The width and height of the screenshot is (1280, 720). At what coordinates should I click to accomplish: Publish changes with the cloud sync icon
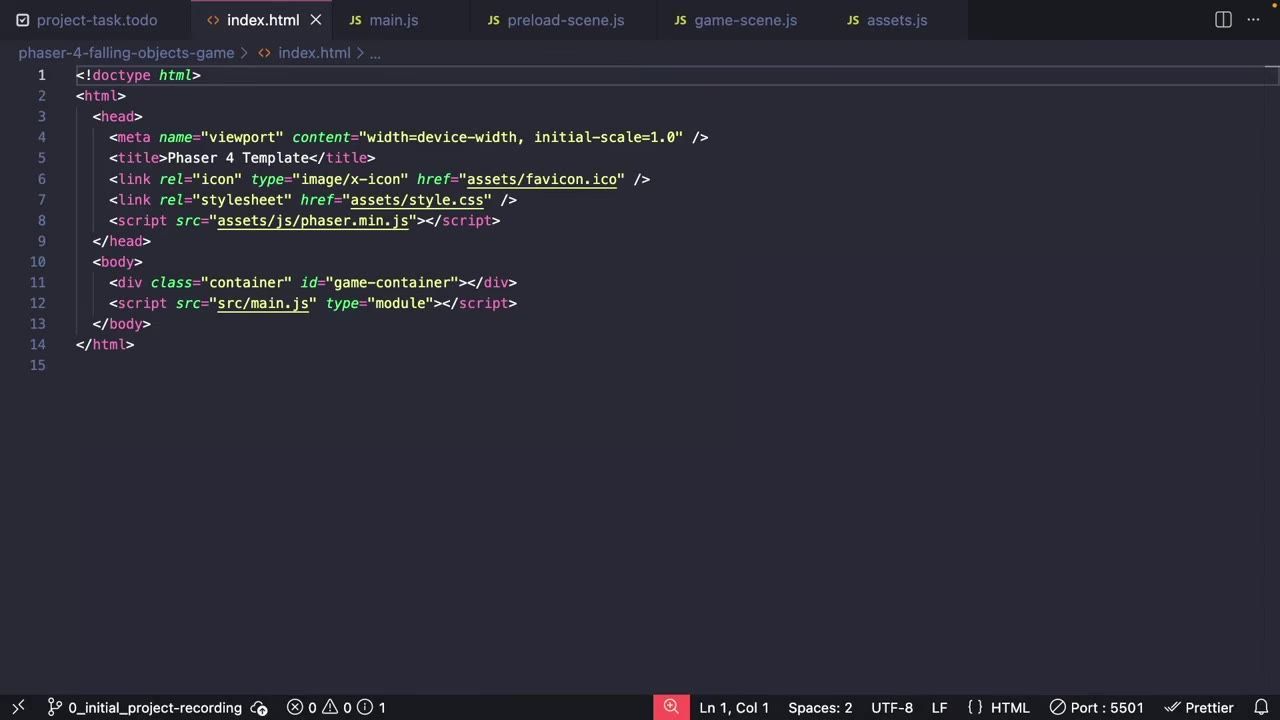click(259, 707)
